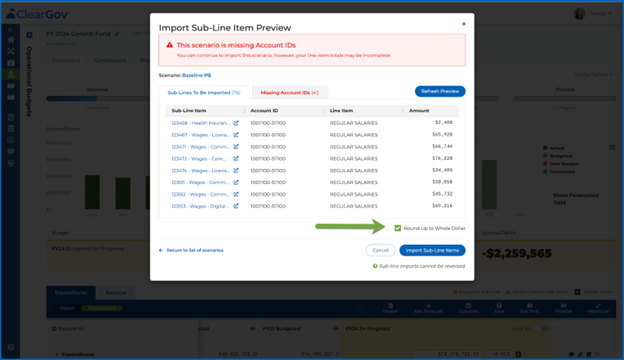The width and height of the screenshot is (624, 360).
Task: Open external link icon for 123513 Wages Digital row
Action: point(236,206)
